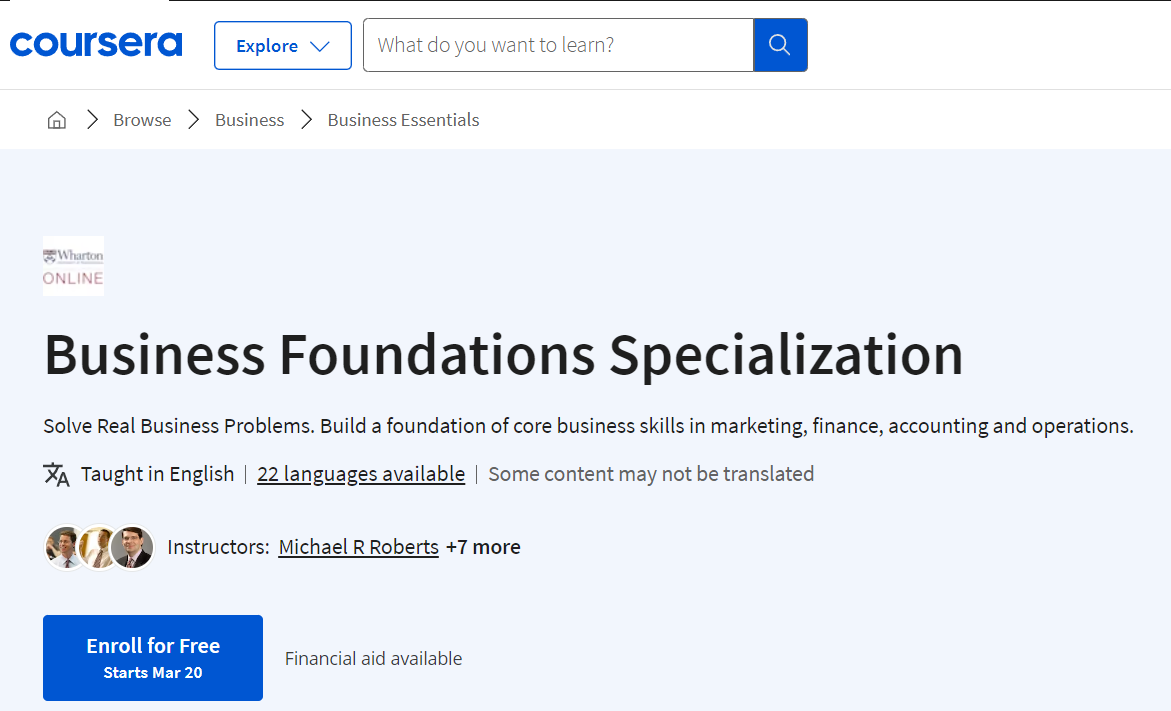1171x711 pixels.
Task: Show the +7 more instructors
Action: tap(483, 547)
